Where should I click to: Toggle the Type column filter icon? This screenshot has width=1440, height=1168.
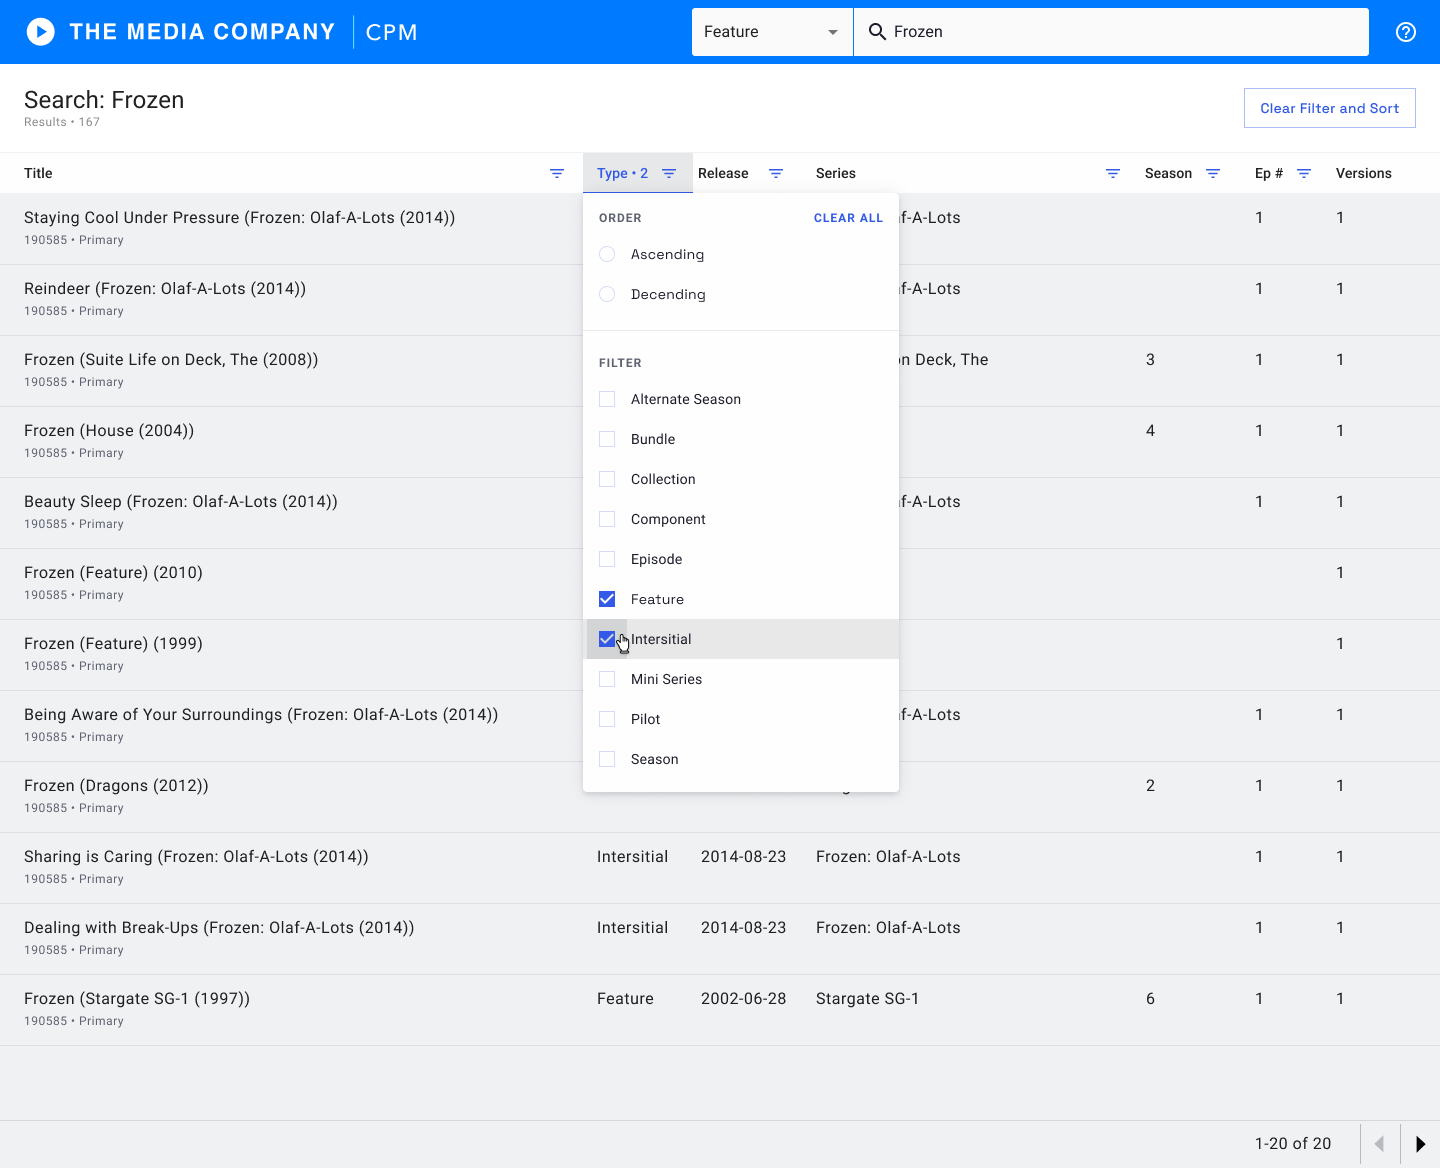669,173
